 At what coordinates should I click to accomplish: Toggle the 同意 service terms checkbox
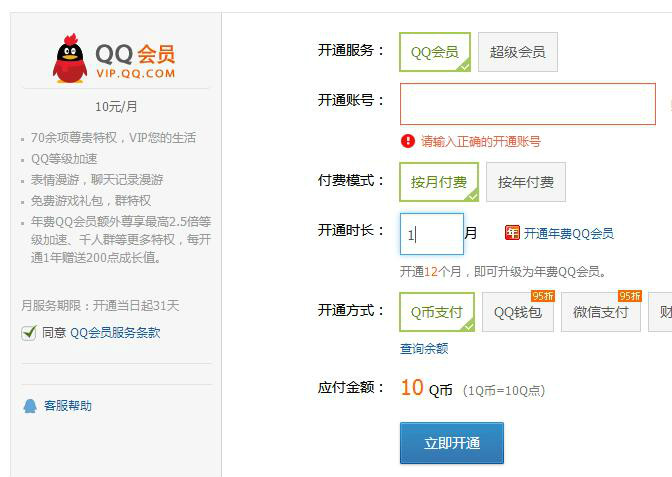pyautogui.click(x=29, y=333)
